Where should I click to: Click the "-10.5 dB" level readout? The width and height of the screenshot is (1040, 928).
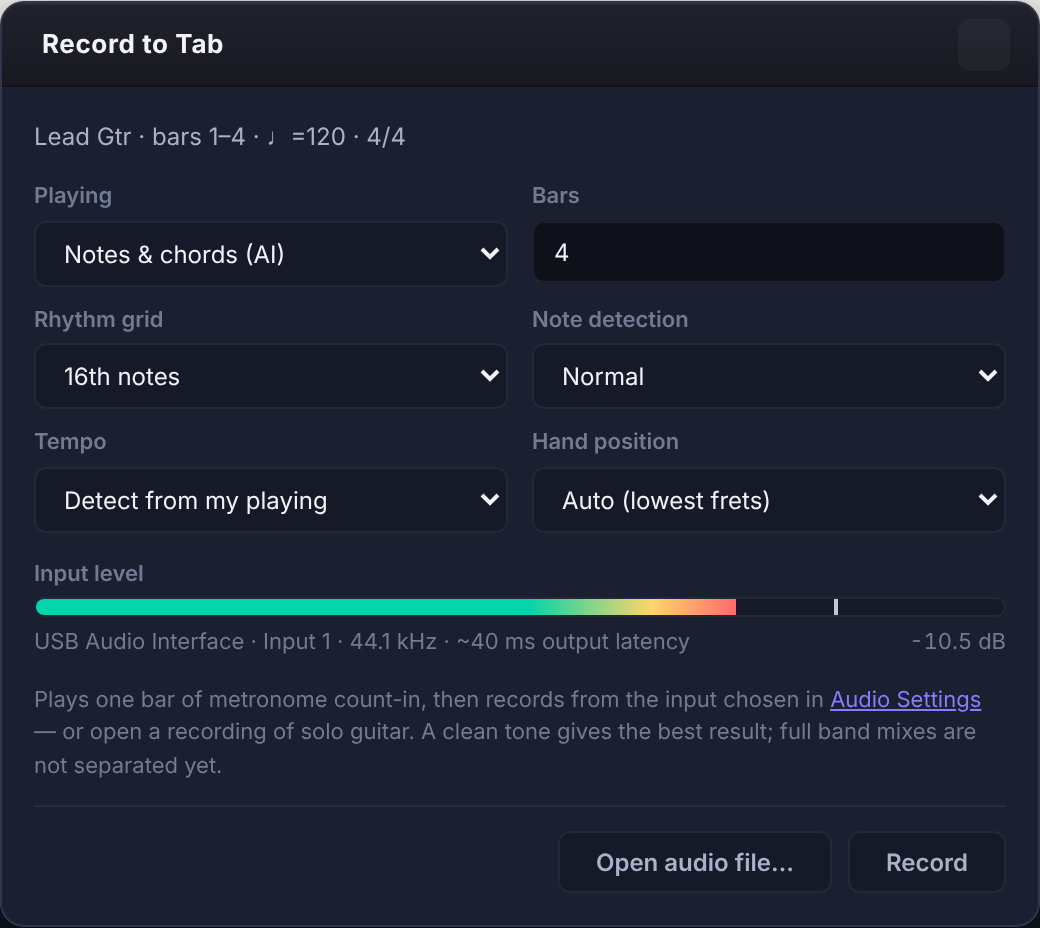[958, 641]
